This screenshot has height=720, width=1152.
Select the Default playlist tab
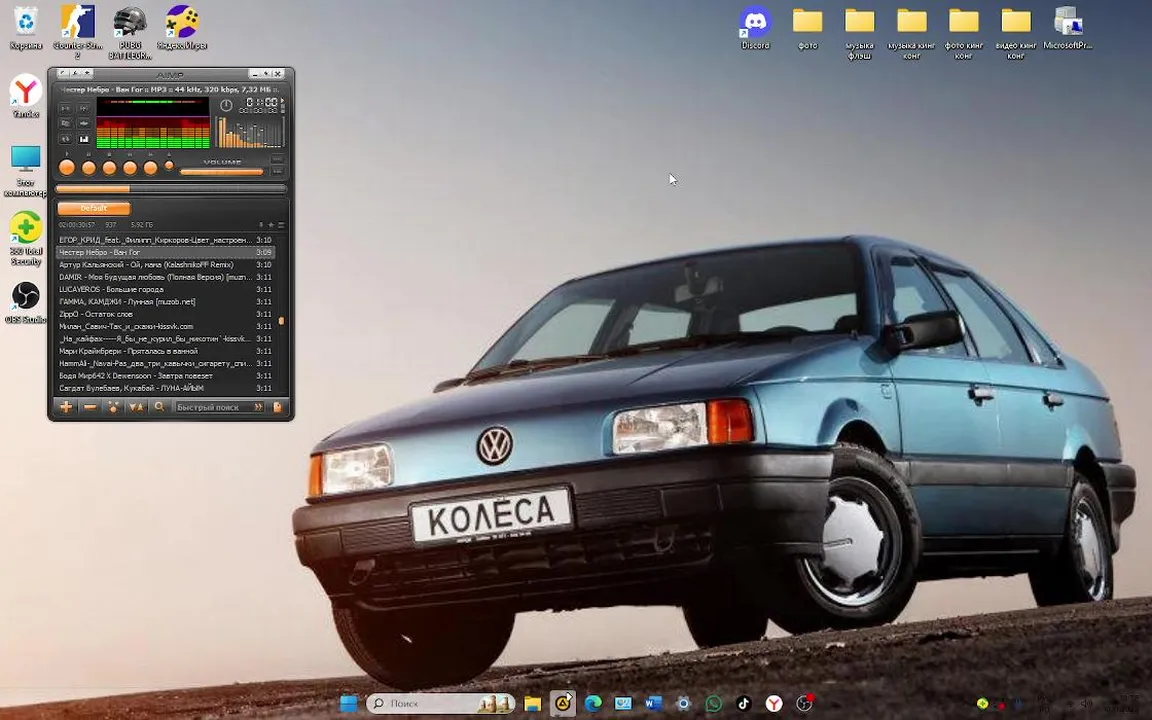[x=93, y=209]
